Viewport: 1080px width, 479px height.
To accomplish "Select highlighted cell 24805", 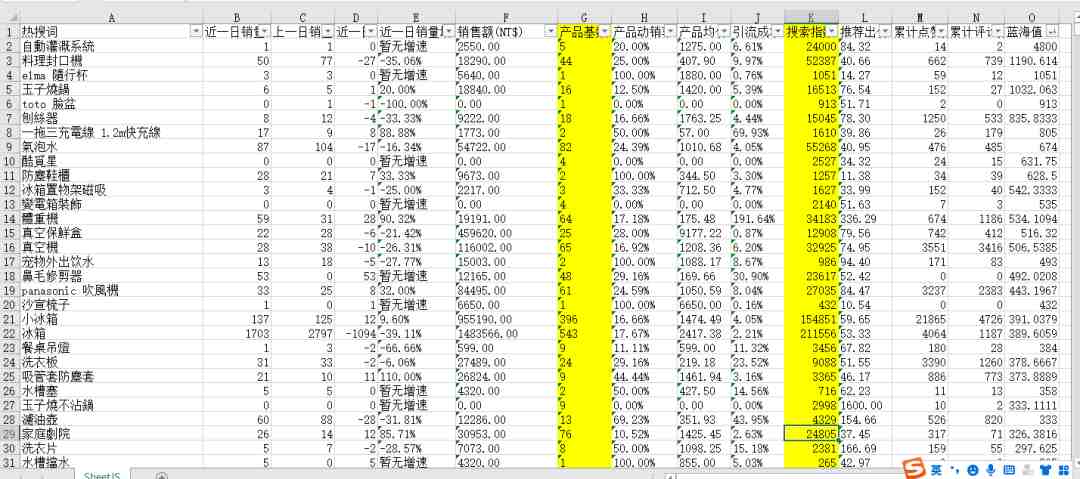I will tap(811, 434).
